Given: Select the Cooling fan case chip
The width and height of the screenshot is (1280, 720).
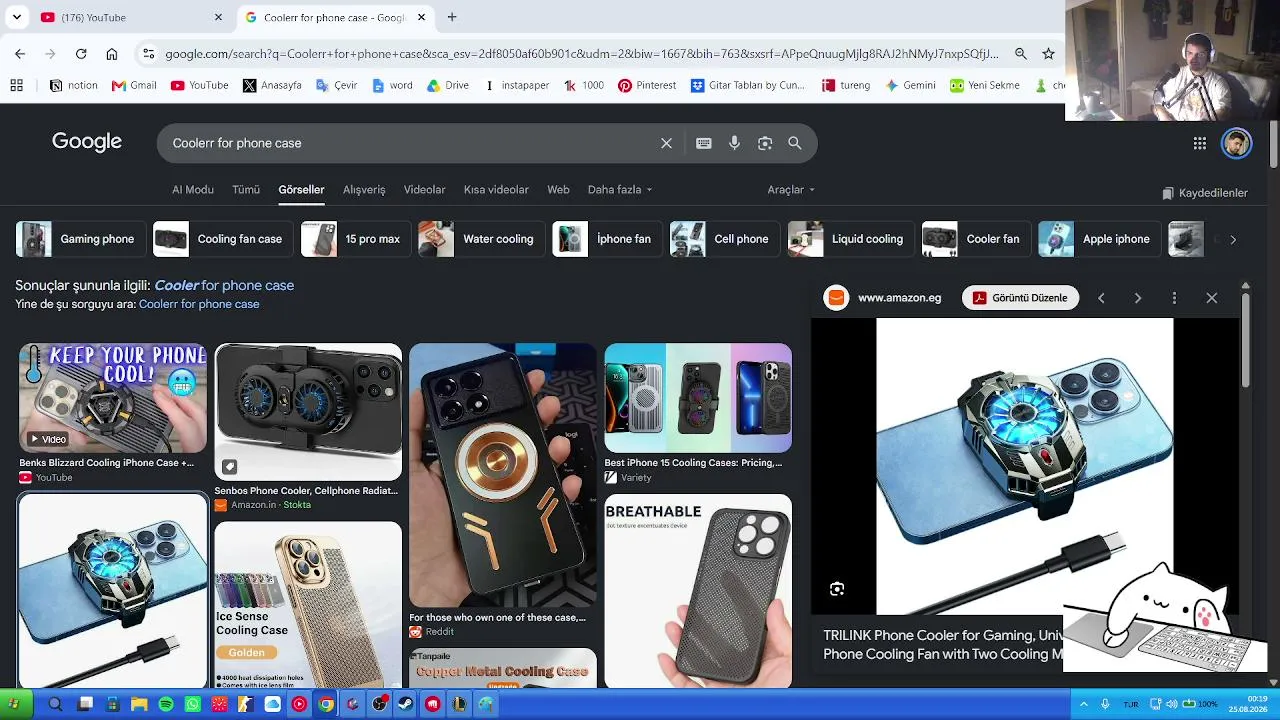Looking at the screenshot, I should pos(221,239).
